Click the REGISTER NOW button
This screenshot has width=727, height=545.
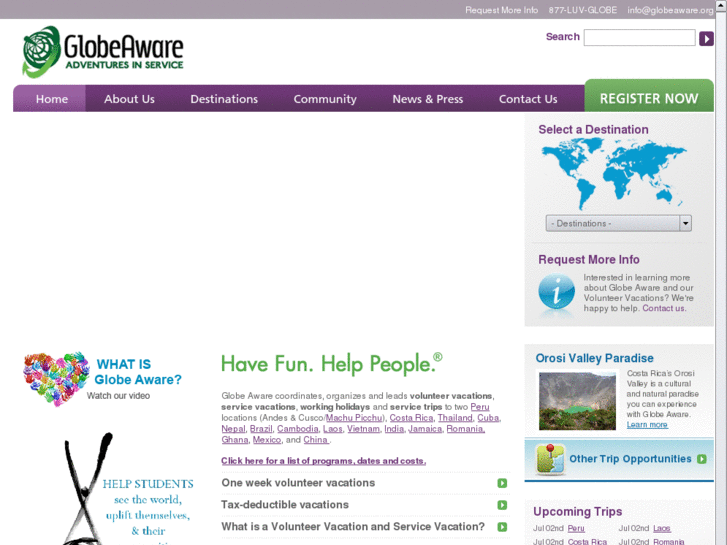[649, 98]
